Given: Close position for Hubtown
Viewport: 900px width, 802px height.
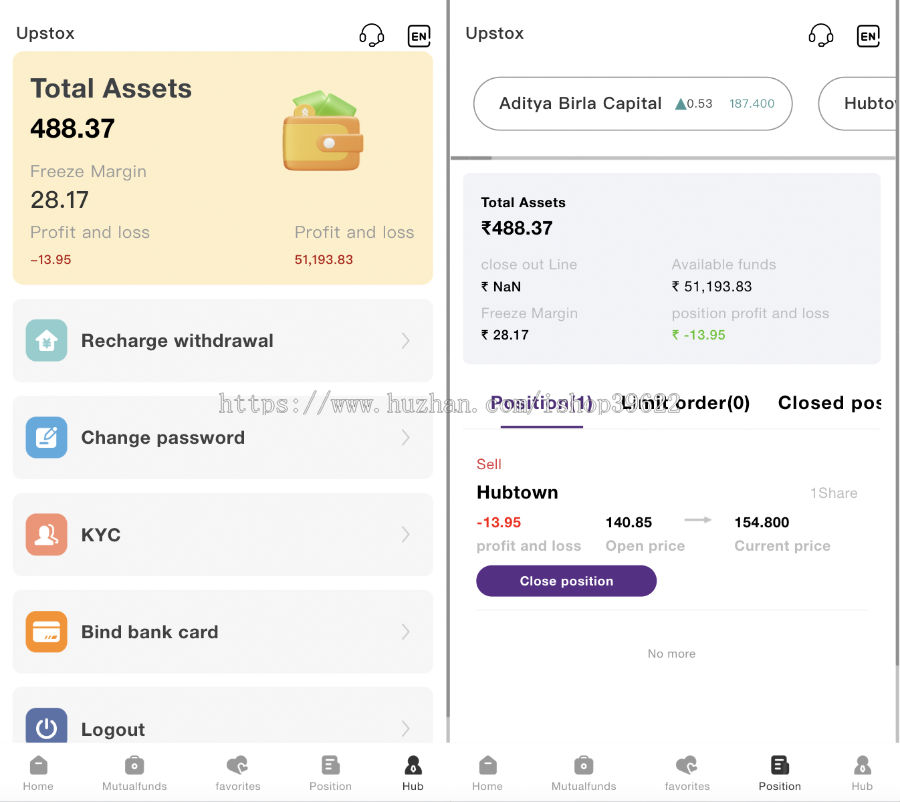Looking at the screenshot, I should tap(566, 581).
